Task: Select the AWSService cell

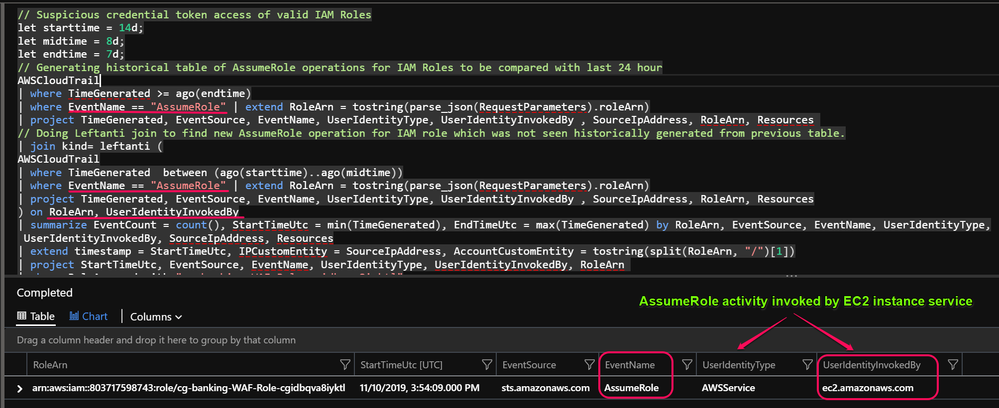Action: [728, 388]
